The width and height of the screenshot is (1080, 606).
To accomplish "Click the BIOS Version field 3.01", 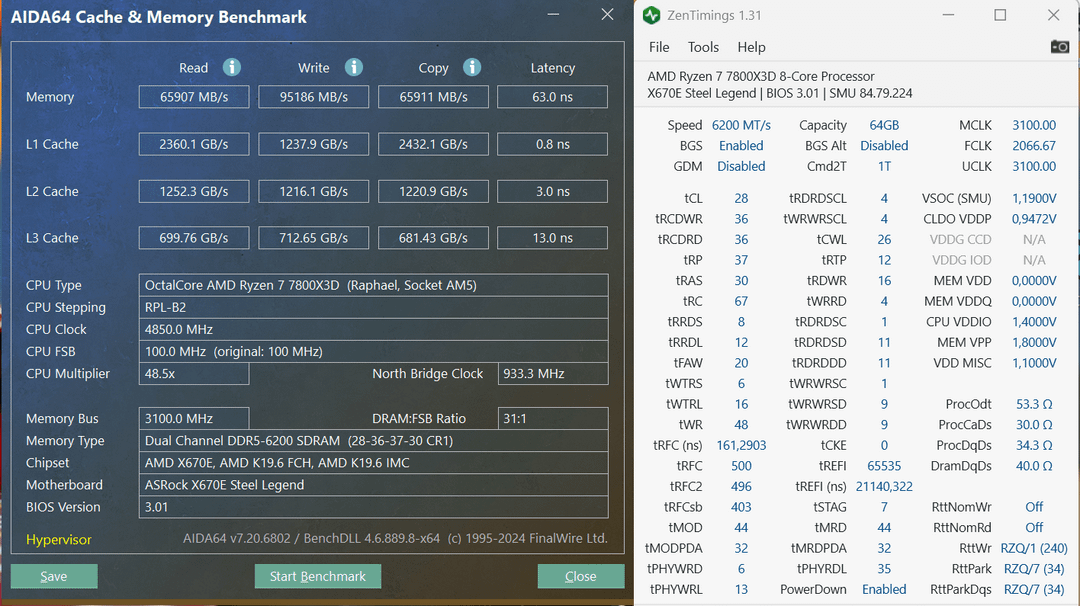I will pos(373,507).
